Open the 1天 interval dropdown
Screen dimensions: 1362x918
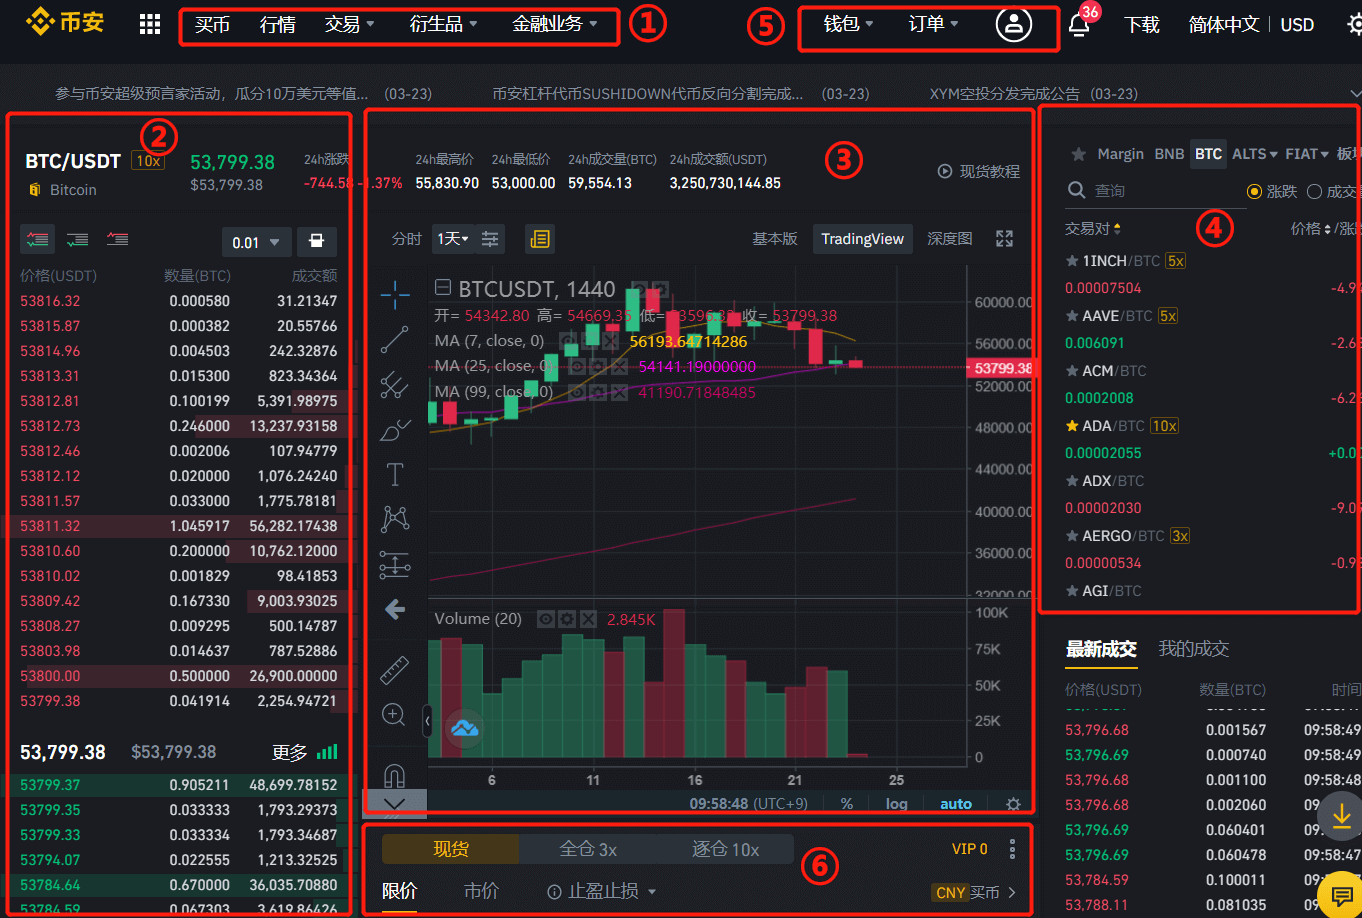point(453,239)
